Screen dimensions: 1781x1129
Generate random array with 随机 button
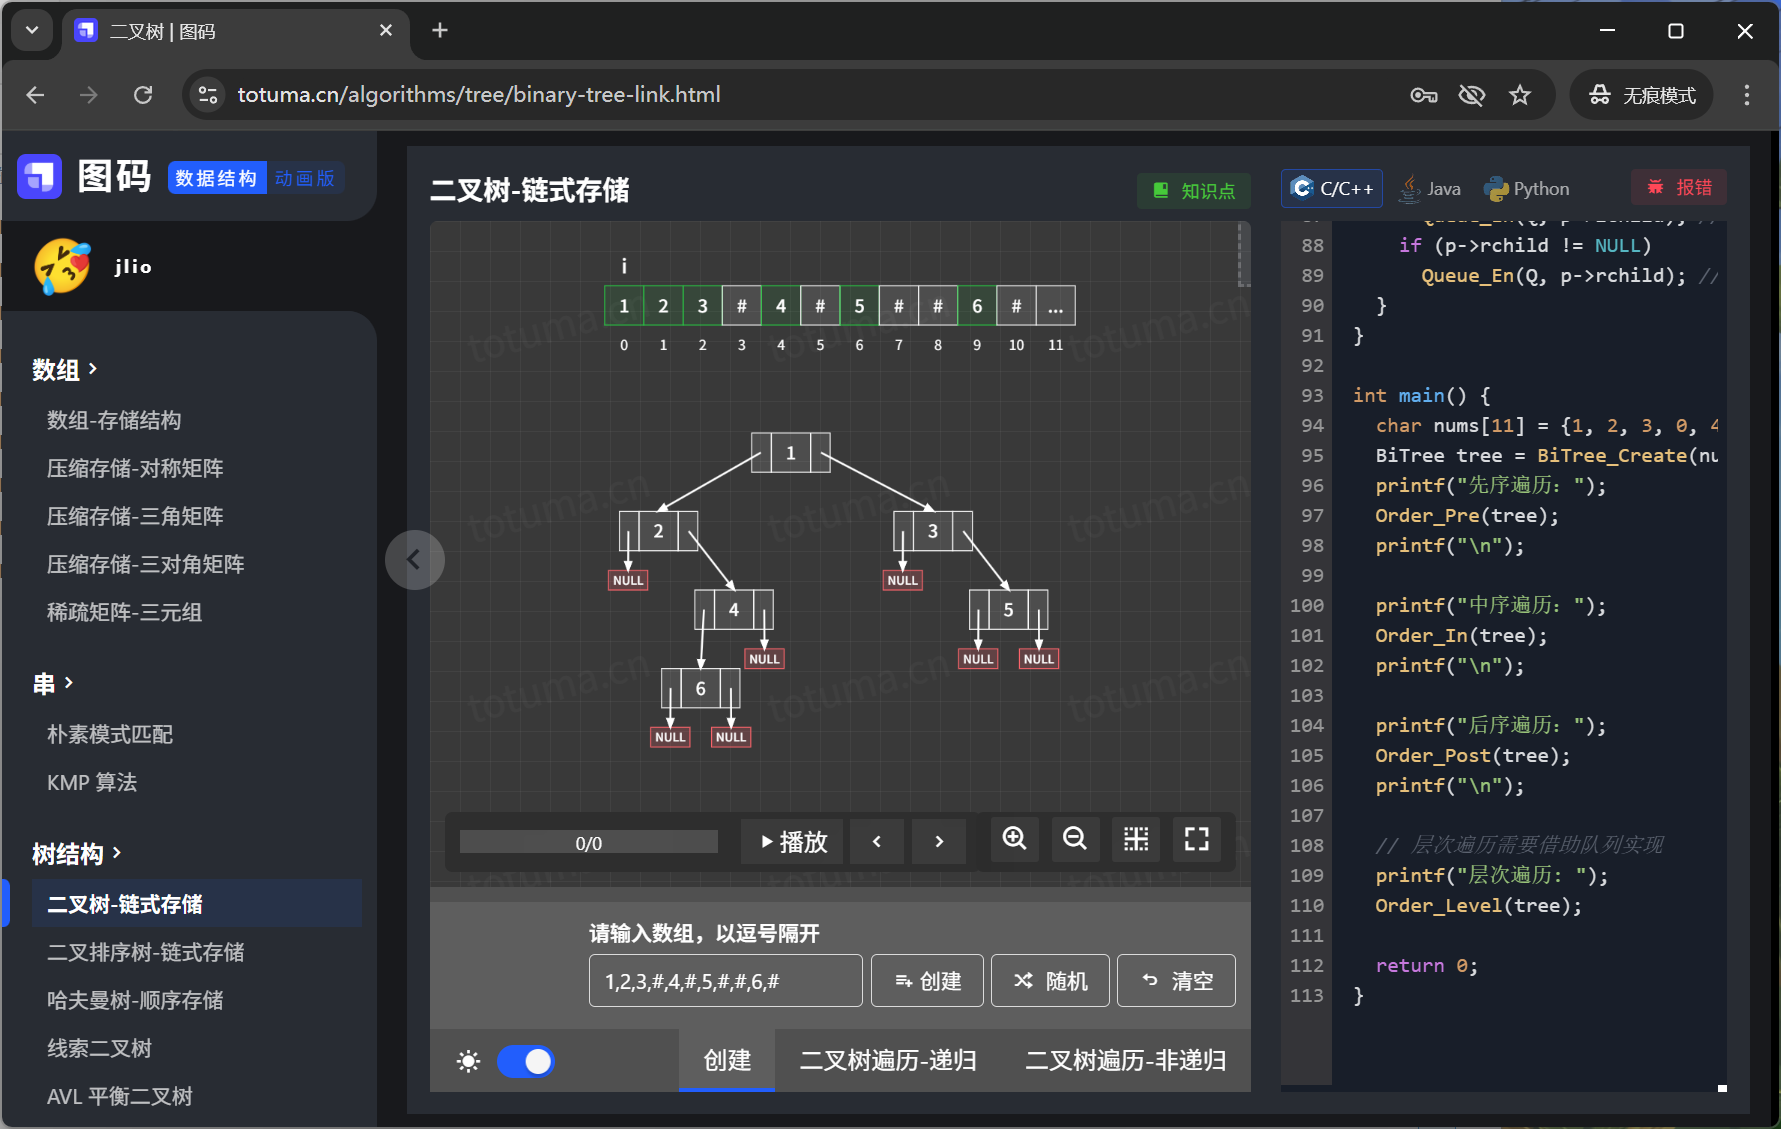(x=1050, y=981)
